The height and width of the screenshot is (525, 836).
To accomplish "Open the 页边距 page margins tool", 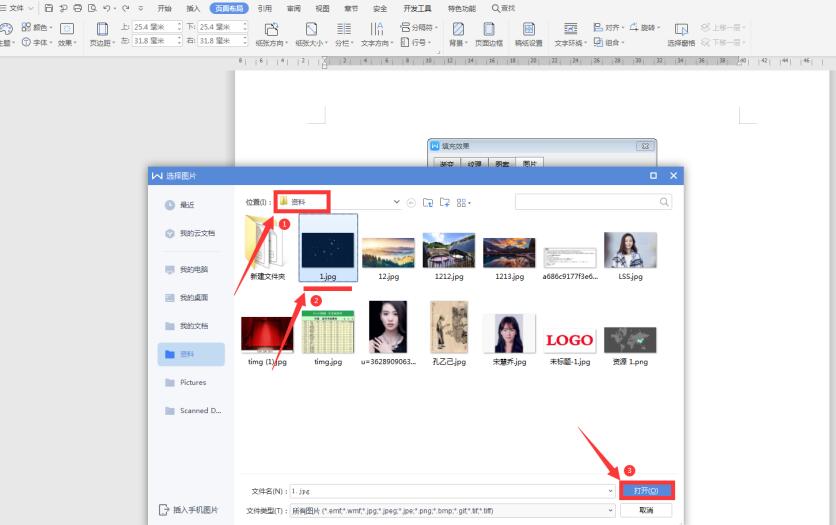I will click(x=102, y=34).
